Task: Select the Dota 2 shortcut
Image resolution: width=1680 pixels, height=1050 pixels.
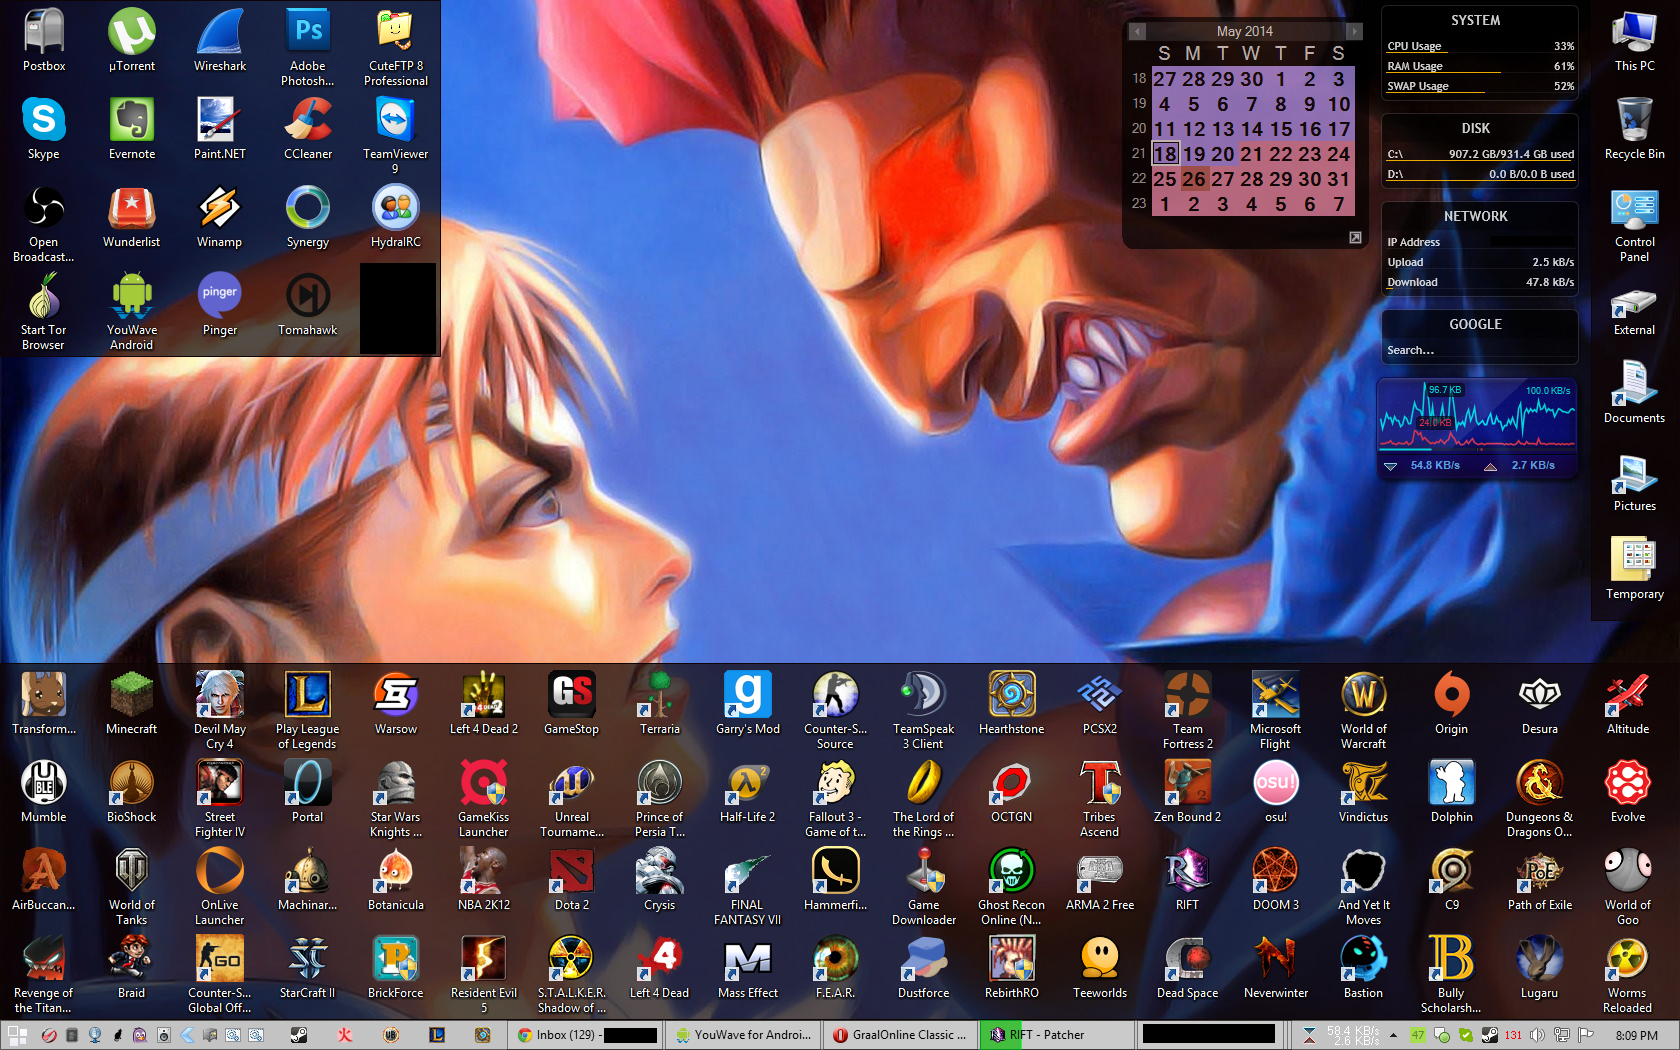Action: pyautogui.click(x=572, y=879)
